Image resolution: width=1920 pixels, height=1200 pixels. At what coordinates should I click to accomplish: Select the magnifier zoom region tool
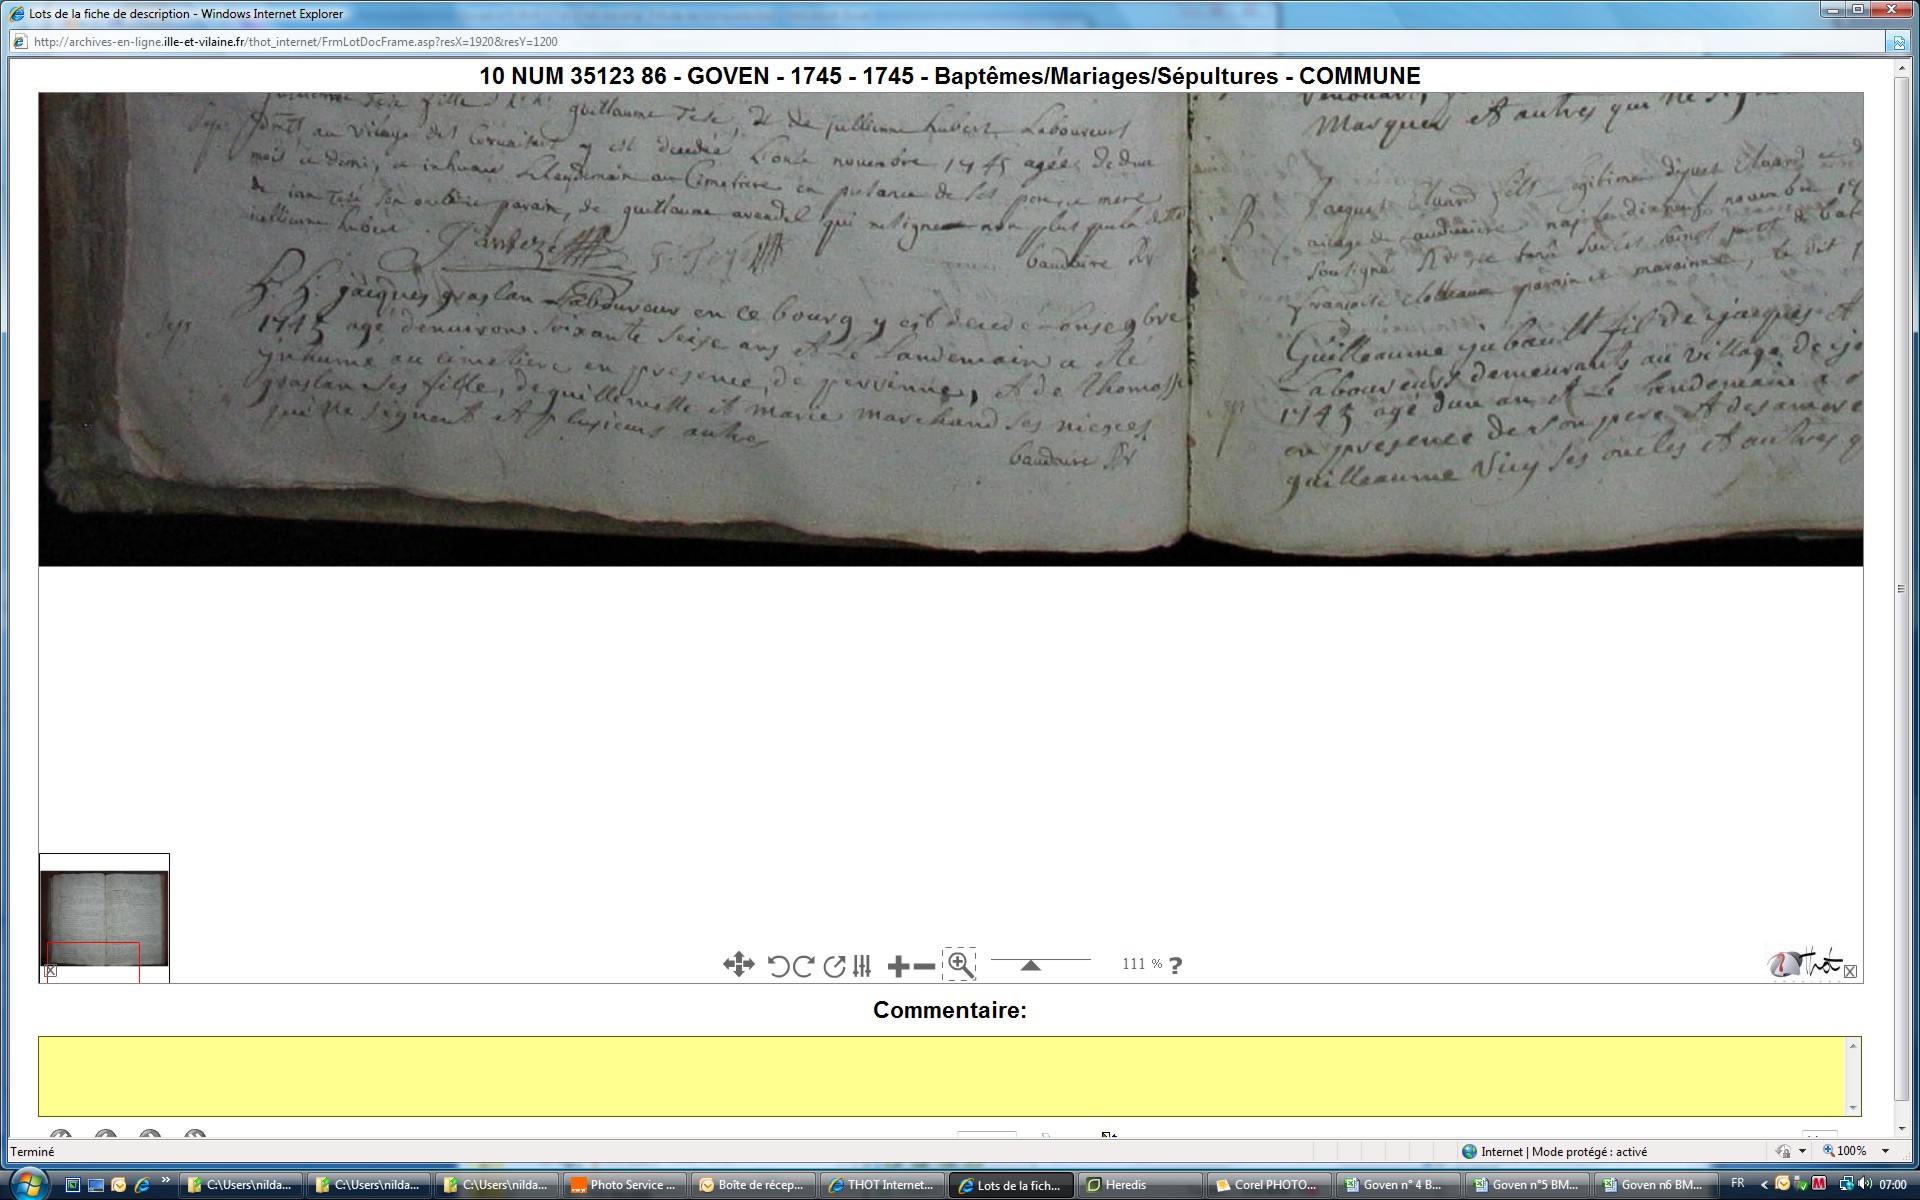click(x=960, y=964)
